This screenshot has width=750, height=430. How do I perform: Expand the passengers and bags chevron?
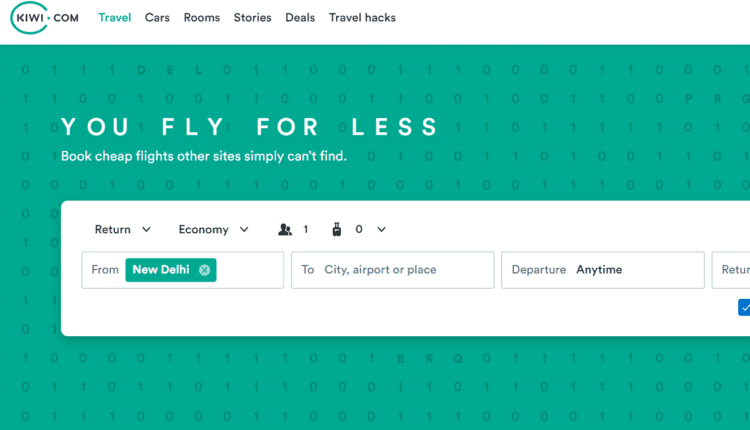[381, 230]
